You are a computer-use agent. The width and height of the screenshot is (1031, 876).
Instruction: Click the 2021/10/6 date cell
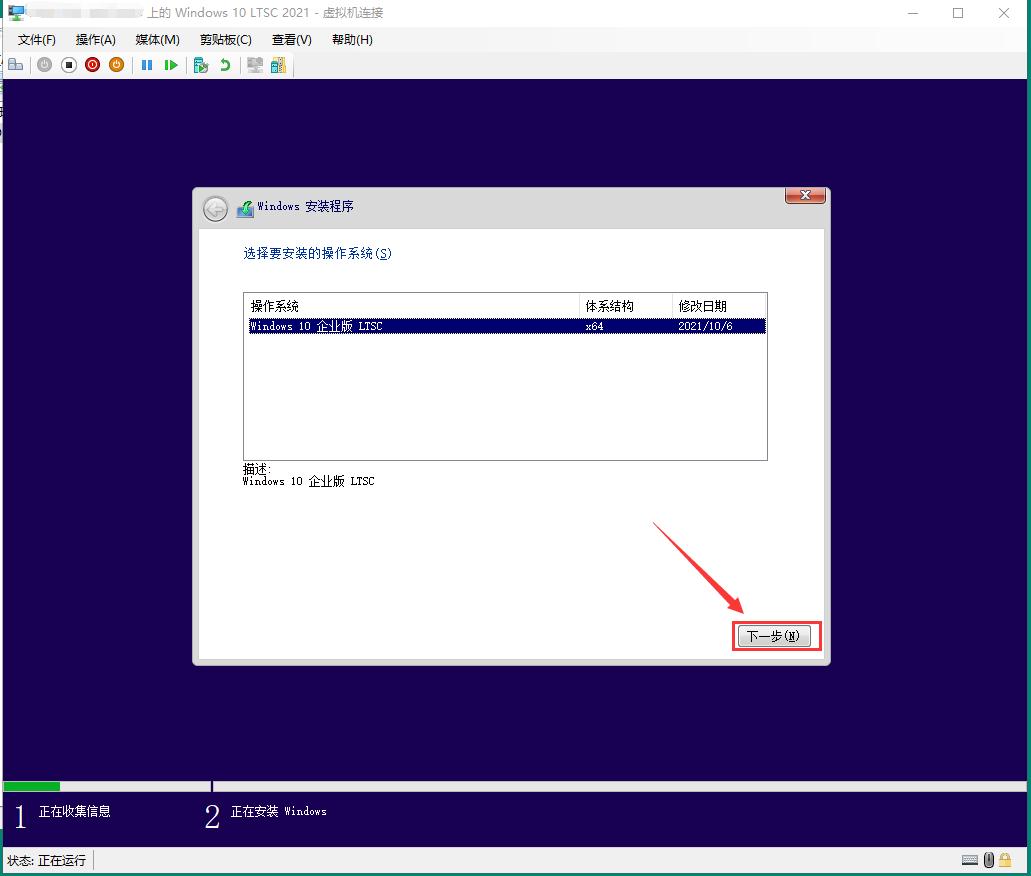click(x=705, y=326)
